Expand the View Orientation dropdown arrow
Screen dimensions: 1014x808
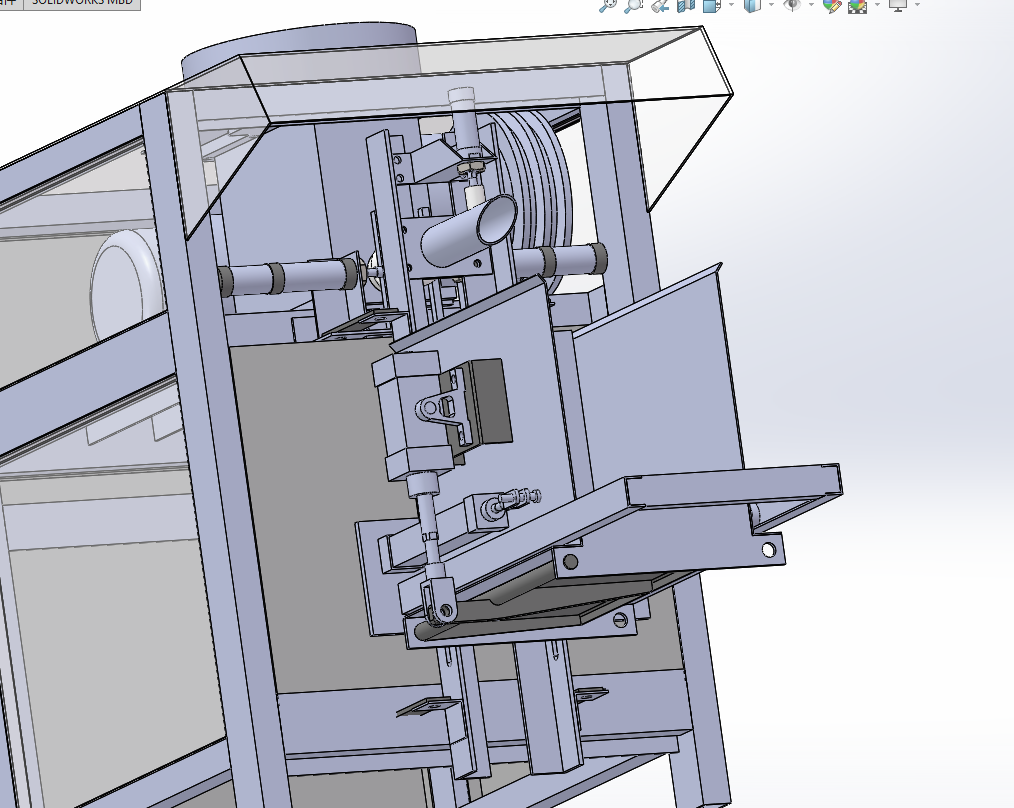(731, 5)
